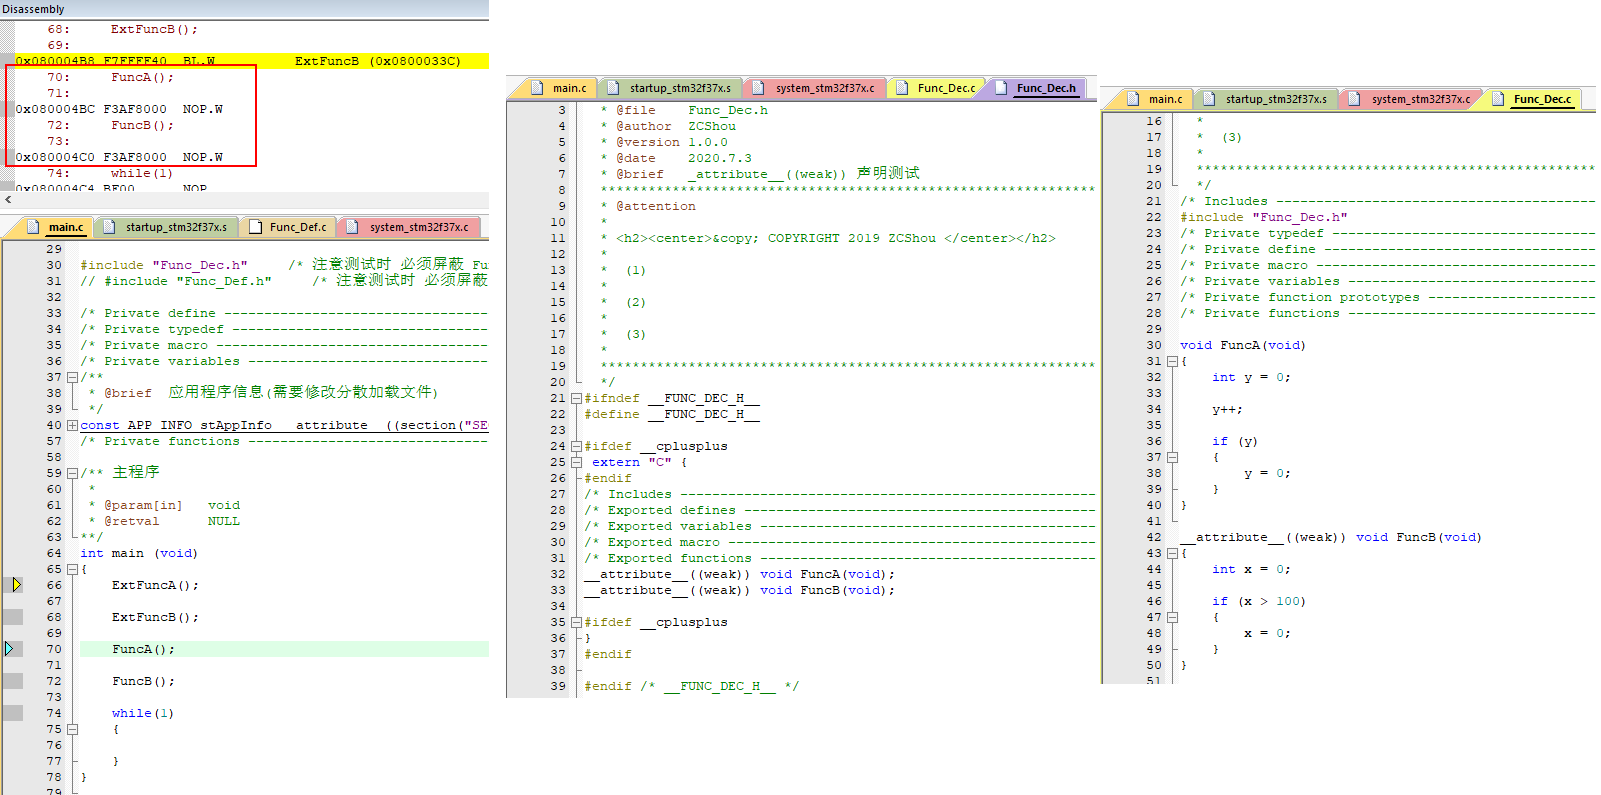The width and height of the screenshot is (1601, 795).
Task: Open the system_stm32f37x.c tab in the left editor
Action: coord(408,227)
